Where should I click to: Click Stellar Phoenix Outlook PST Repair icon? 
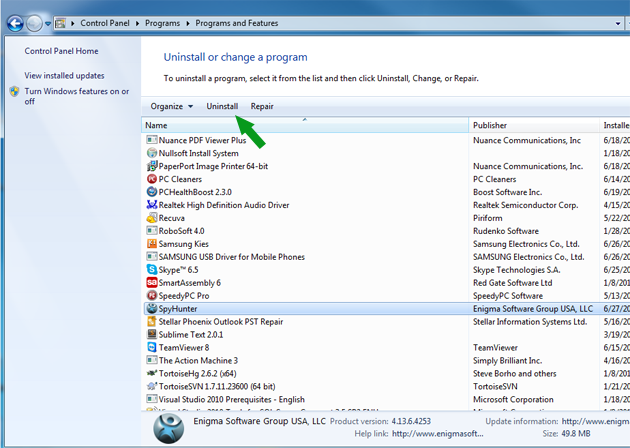coord(152,321)
